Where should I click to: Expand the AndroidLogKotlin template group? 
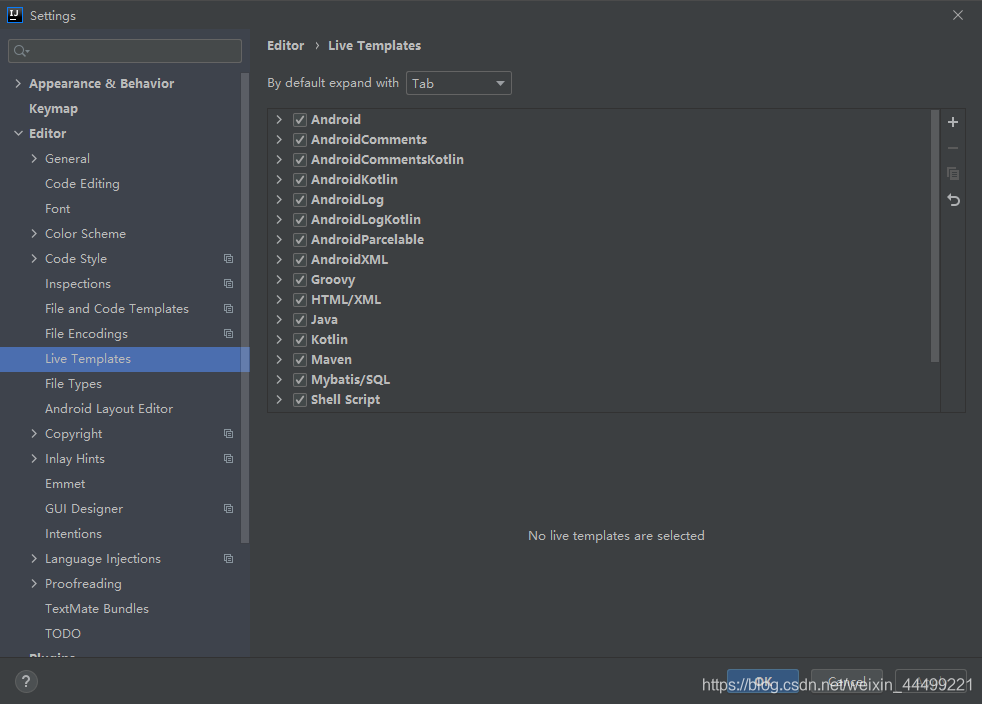[x=279, y=219]
